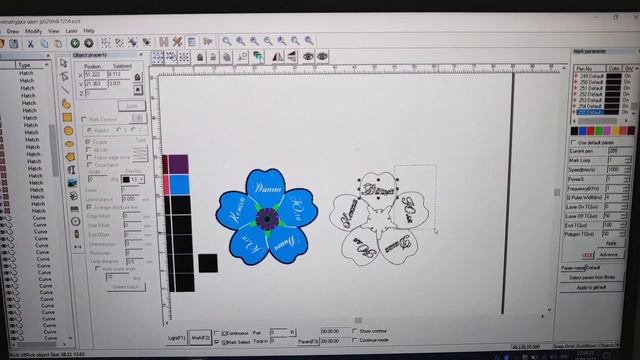Click the Paste icon in toolbar

tap(58, 43)
